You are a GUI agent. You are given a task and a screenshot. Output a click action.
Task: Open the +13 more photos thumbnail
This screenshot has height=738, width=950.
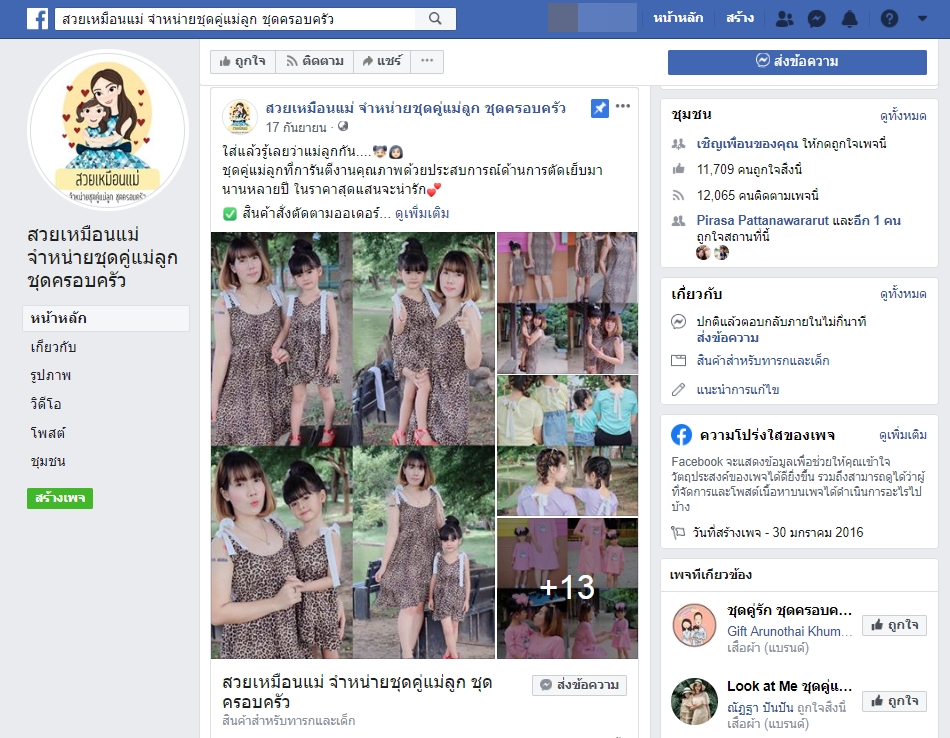point(567,588)
